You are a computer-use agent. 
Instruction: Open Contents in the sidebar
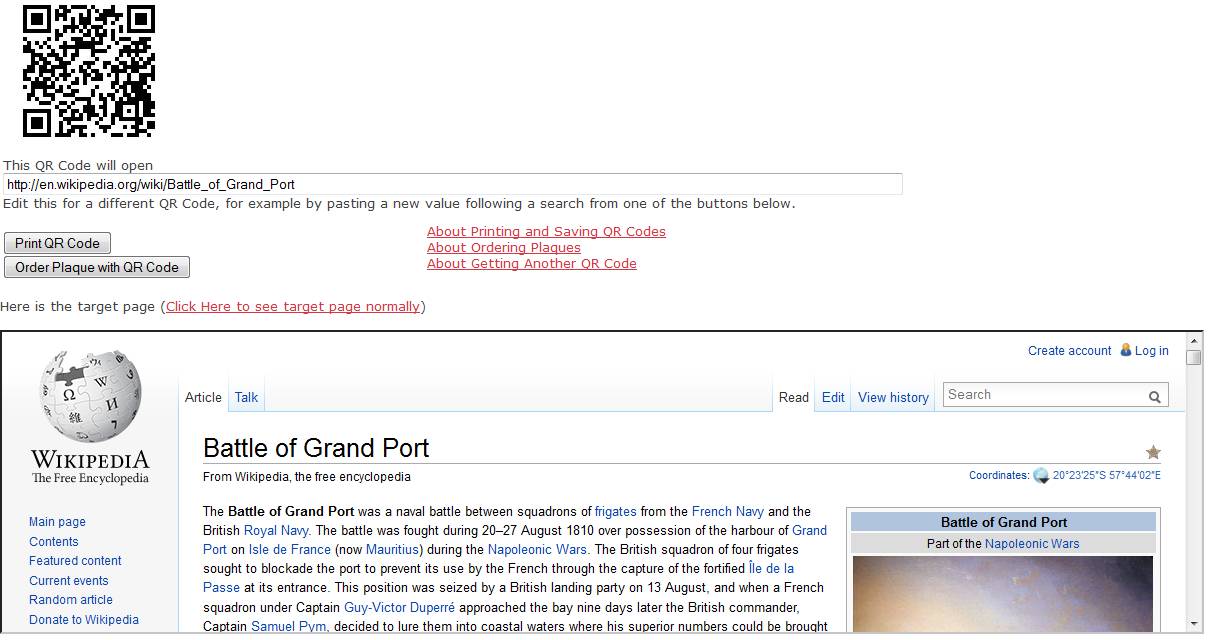click(x=54, y=541)
